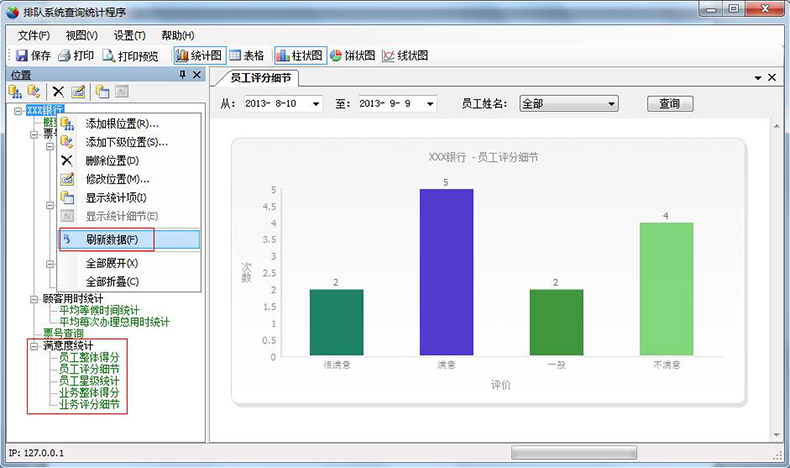Open the start date dropdown 2013-8-10
The width and height of the screenshot is (790, 468).
316,103
